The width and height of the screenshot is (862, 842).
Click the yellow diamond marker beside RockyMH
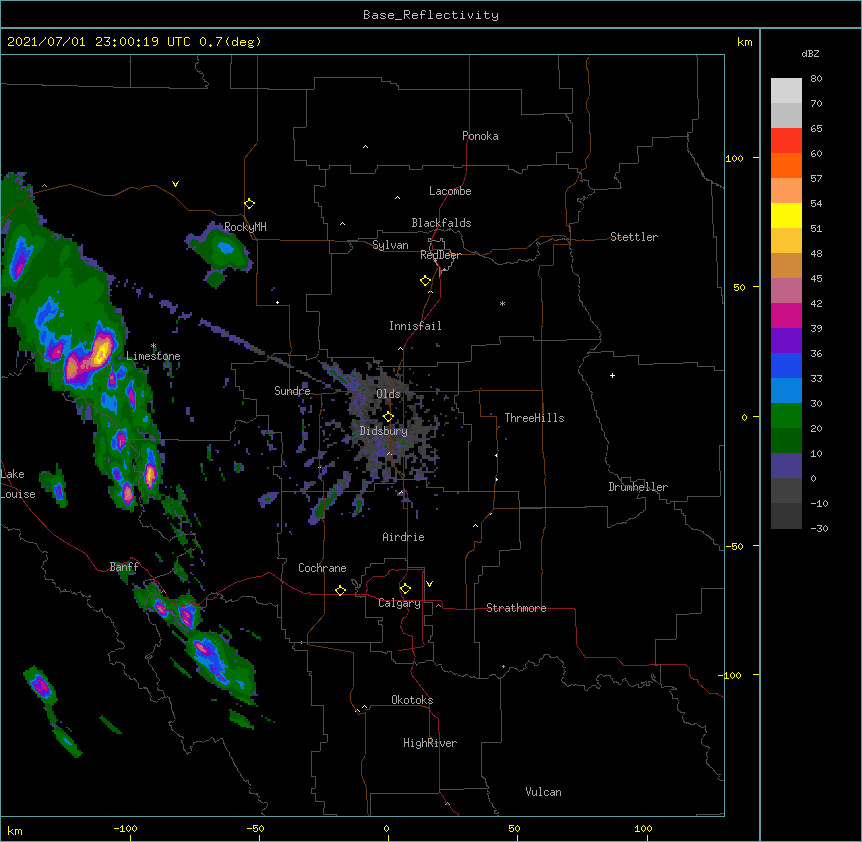pyautogui.click(x=250, y=204)
